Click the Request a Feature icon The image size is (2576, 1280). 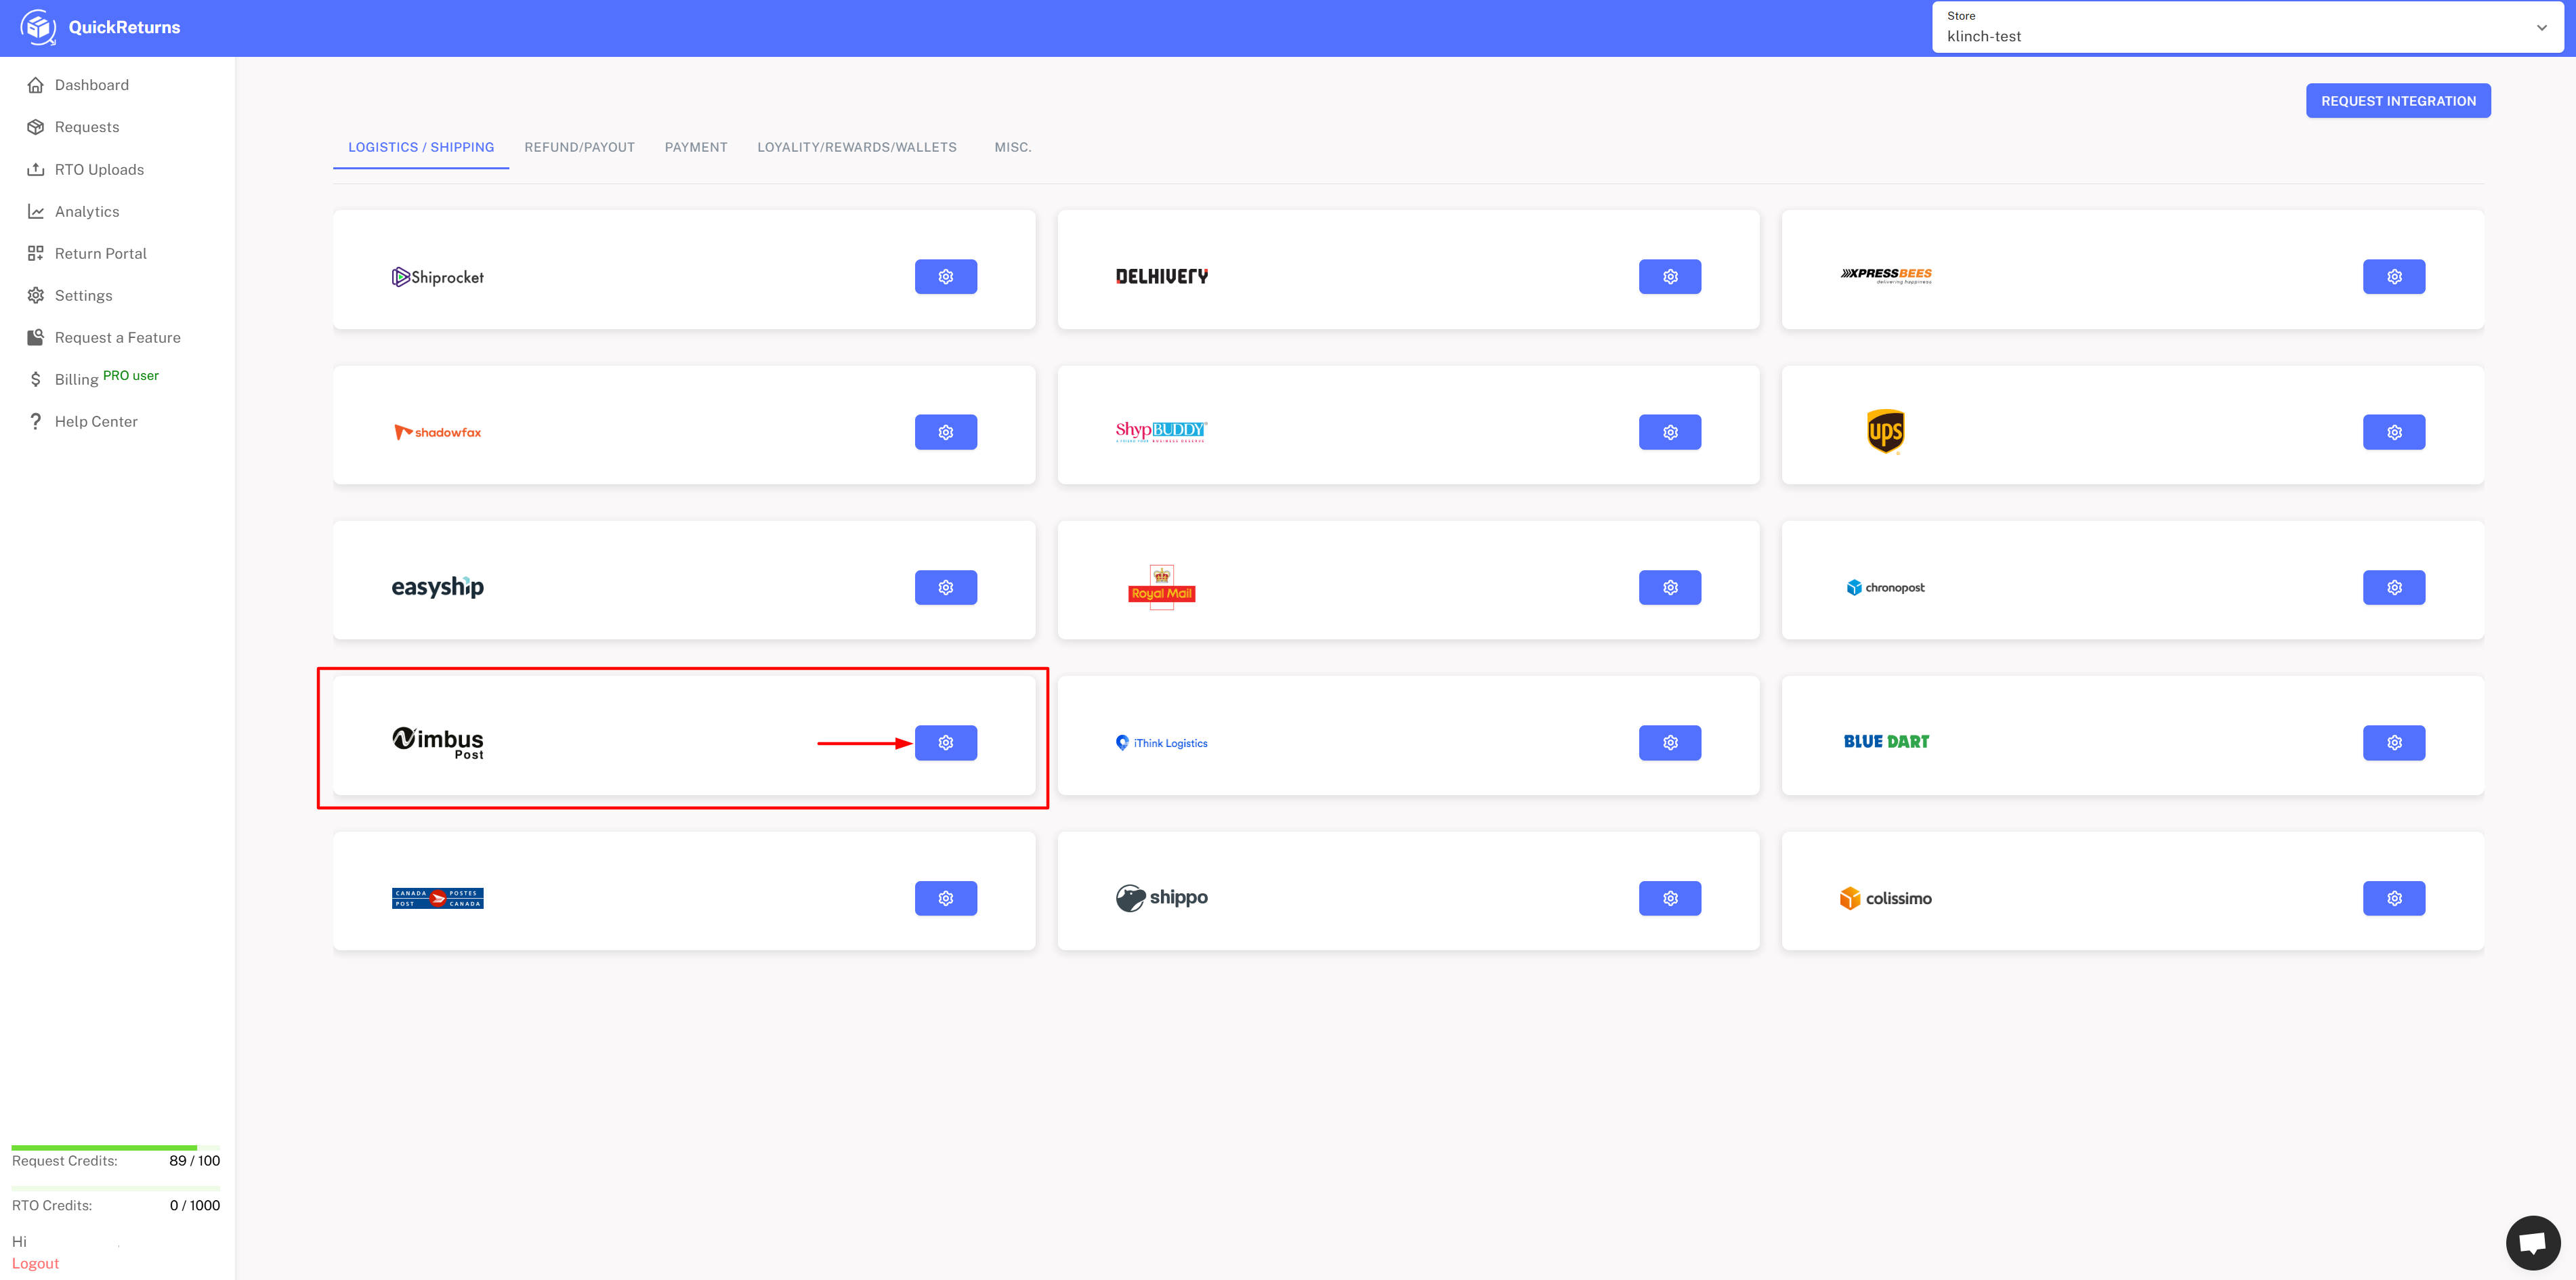click(36, 337)
